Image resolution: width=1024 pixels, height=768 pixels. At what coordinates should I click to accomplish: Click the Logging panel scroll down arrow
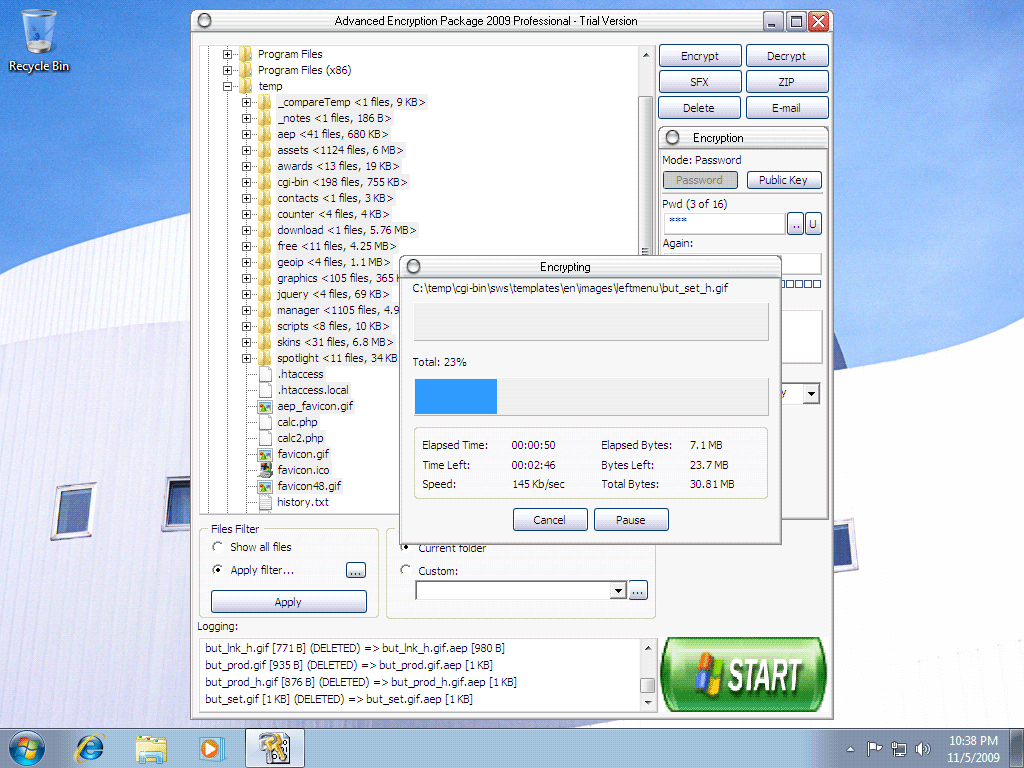(648, 703)
